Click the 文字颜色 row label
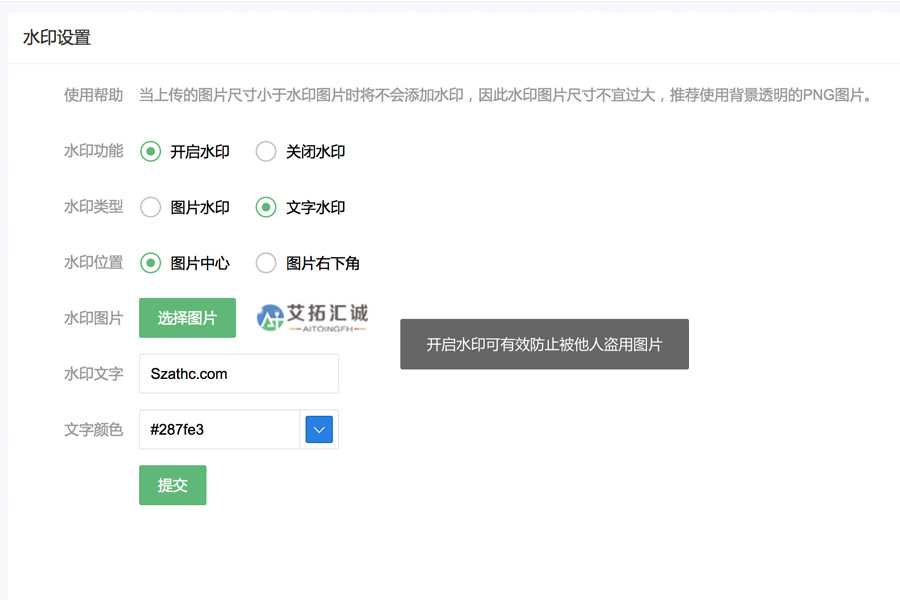The image size is (900, 600). click(x=92, y=429)
